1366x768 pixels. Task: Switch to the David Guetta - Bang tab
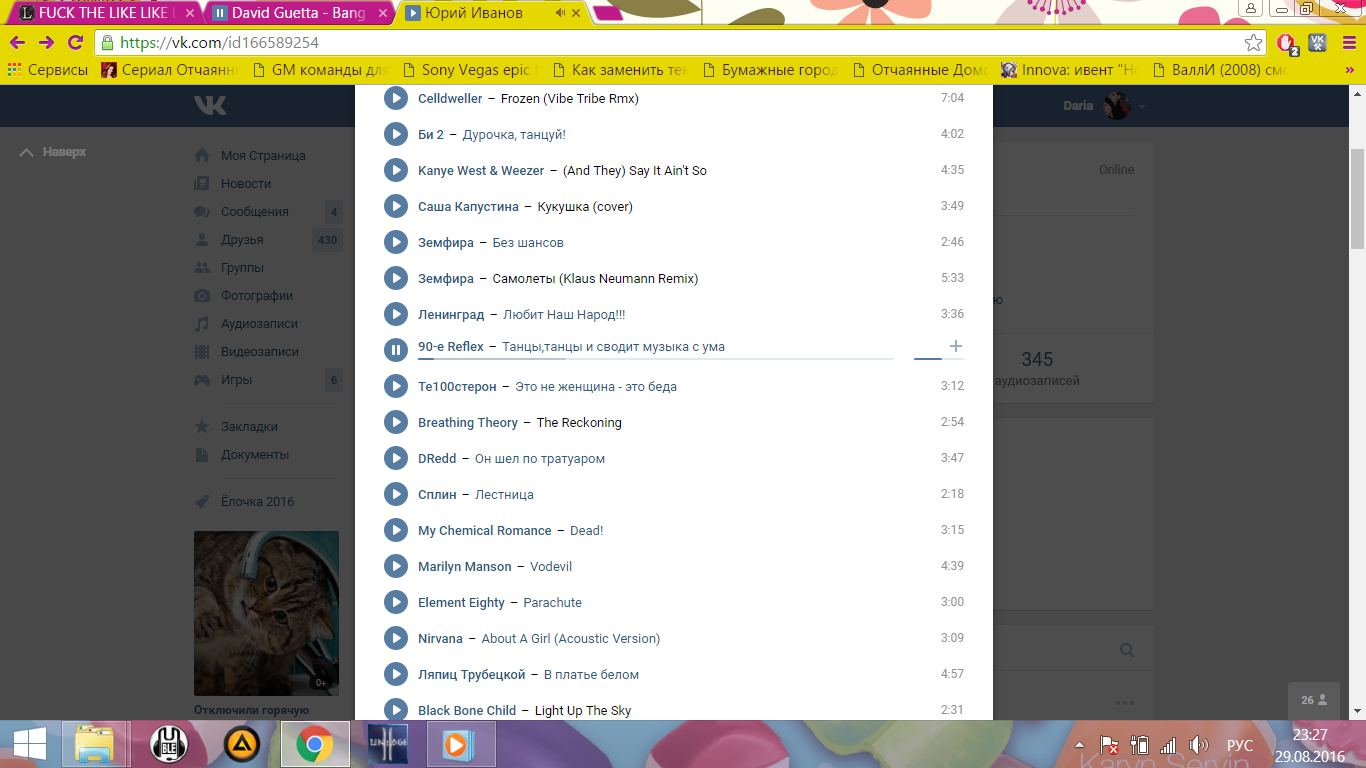(298, 13)
